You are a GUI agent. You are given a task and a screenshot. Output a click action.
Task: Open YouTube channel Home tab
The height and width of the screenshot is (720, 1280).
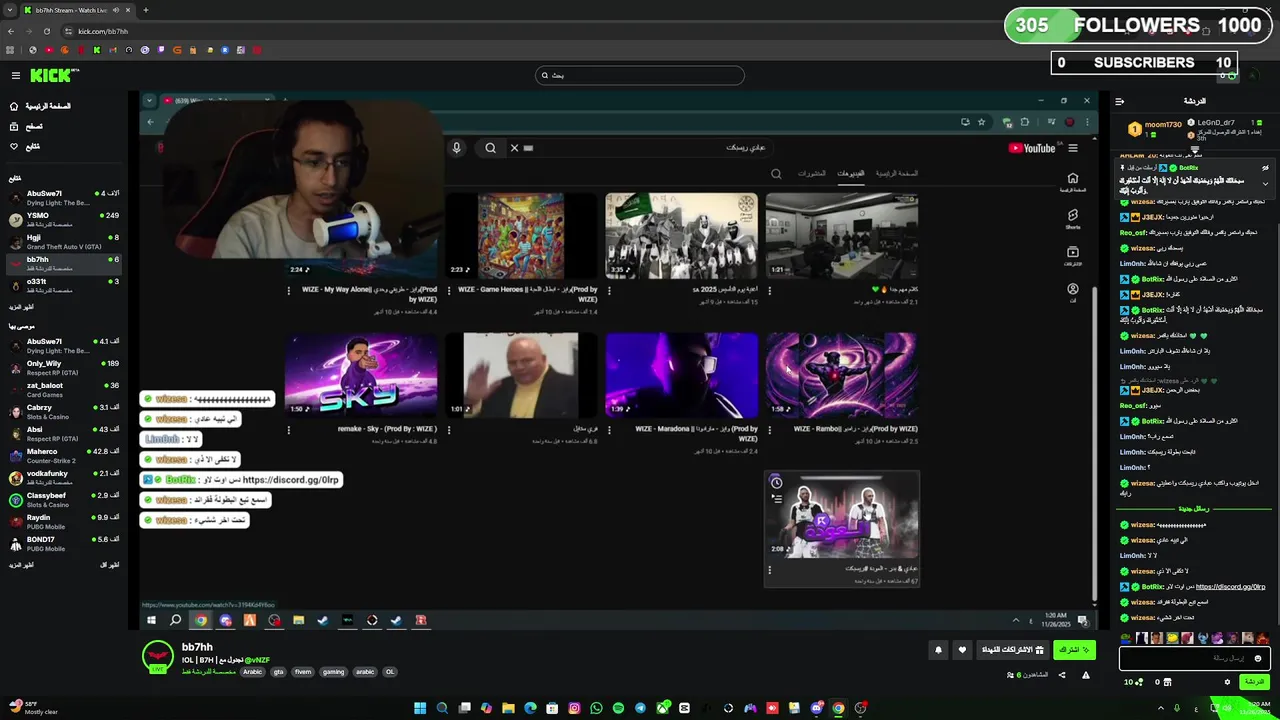coord(897,174)
